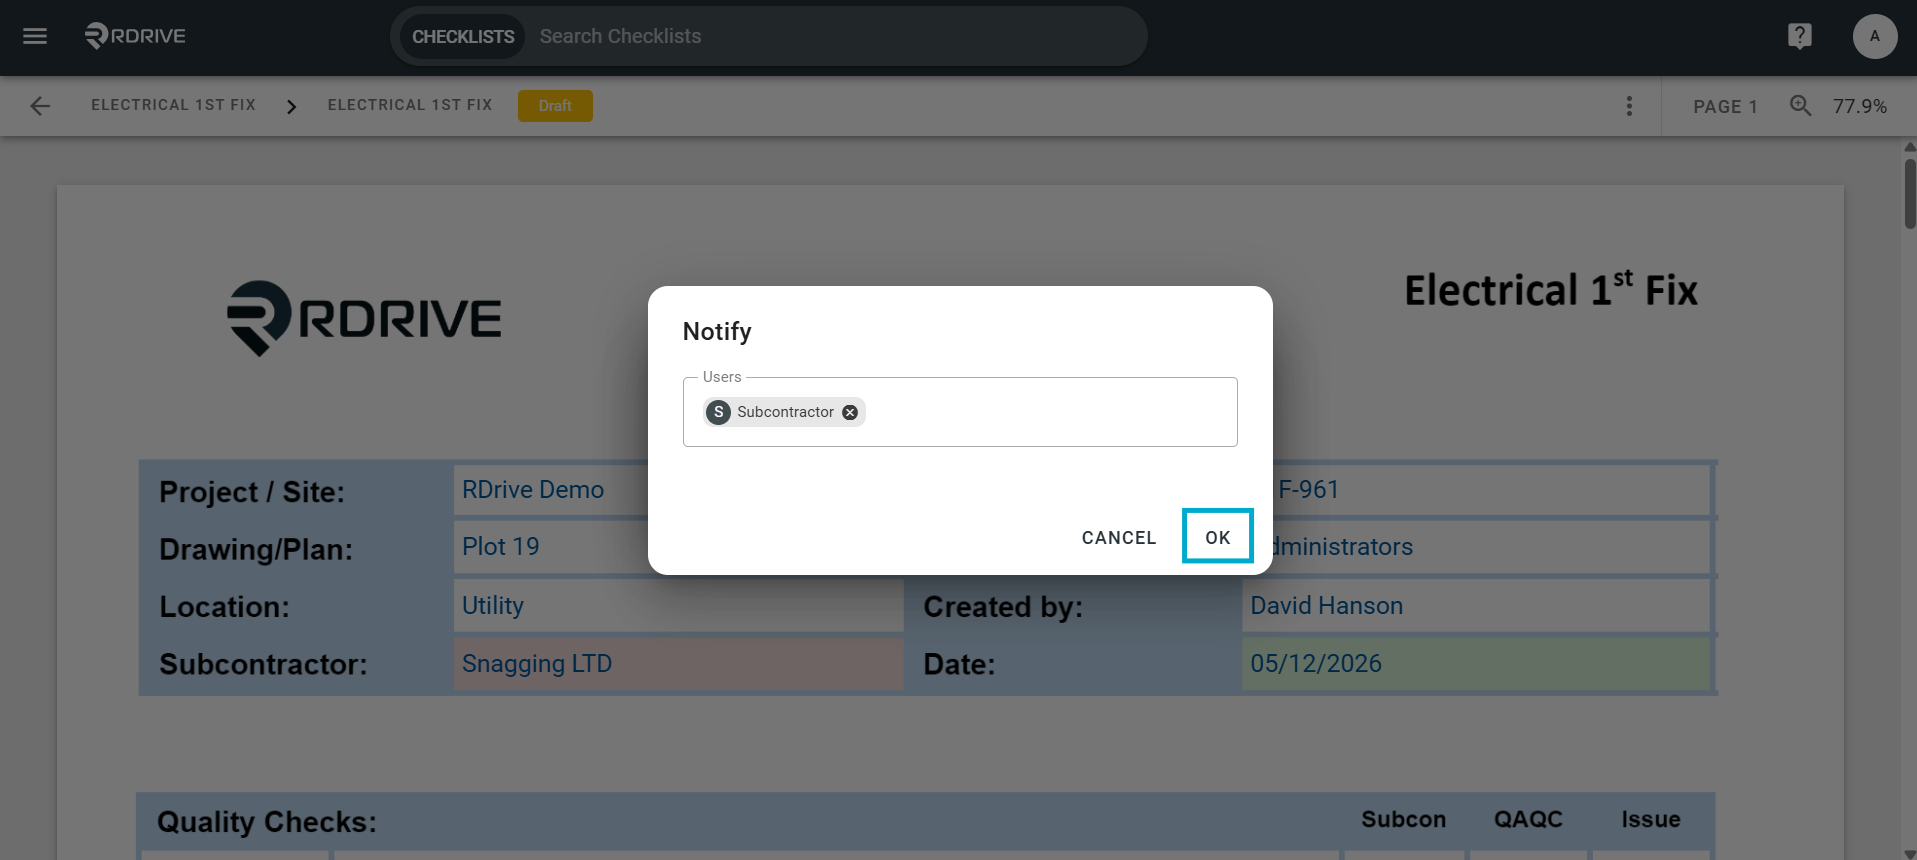This screenshot has height=860, width=1917.
Task: Click the David Hanson created-by field
Action: click(1476, 606)
